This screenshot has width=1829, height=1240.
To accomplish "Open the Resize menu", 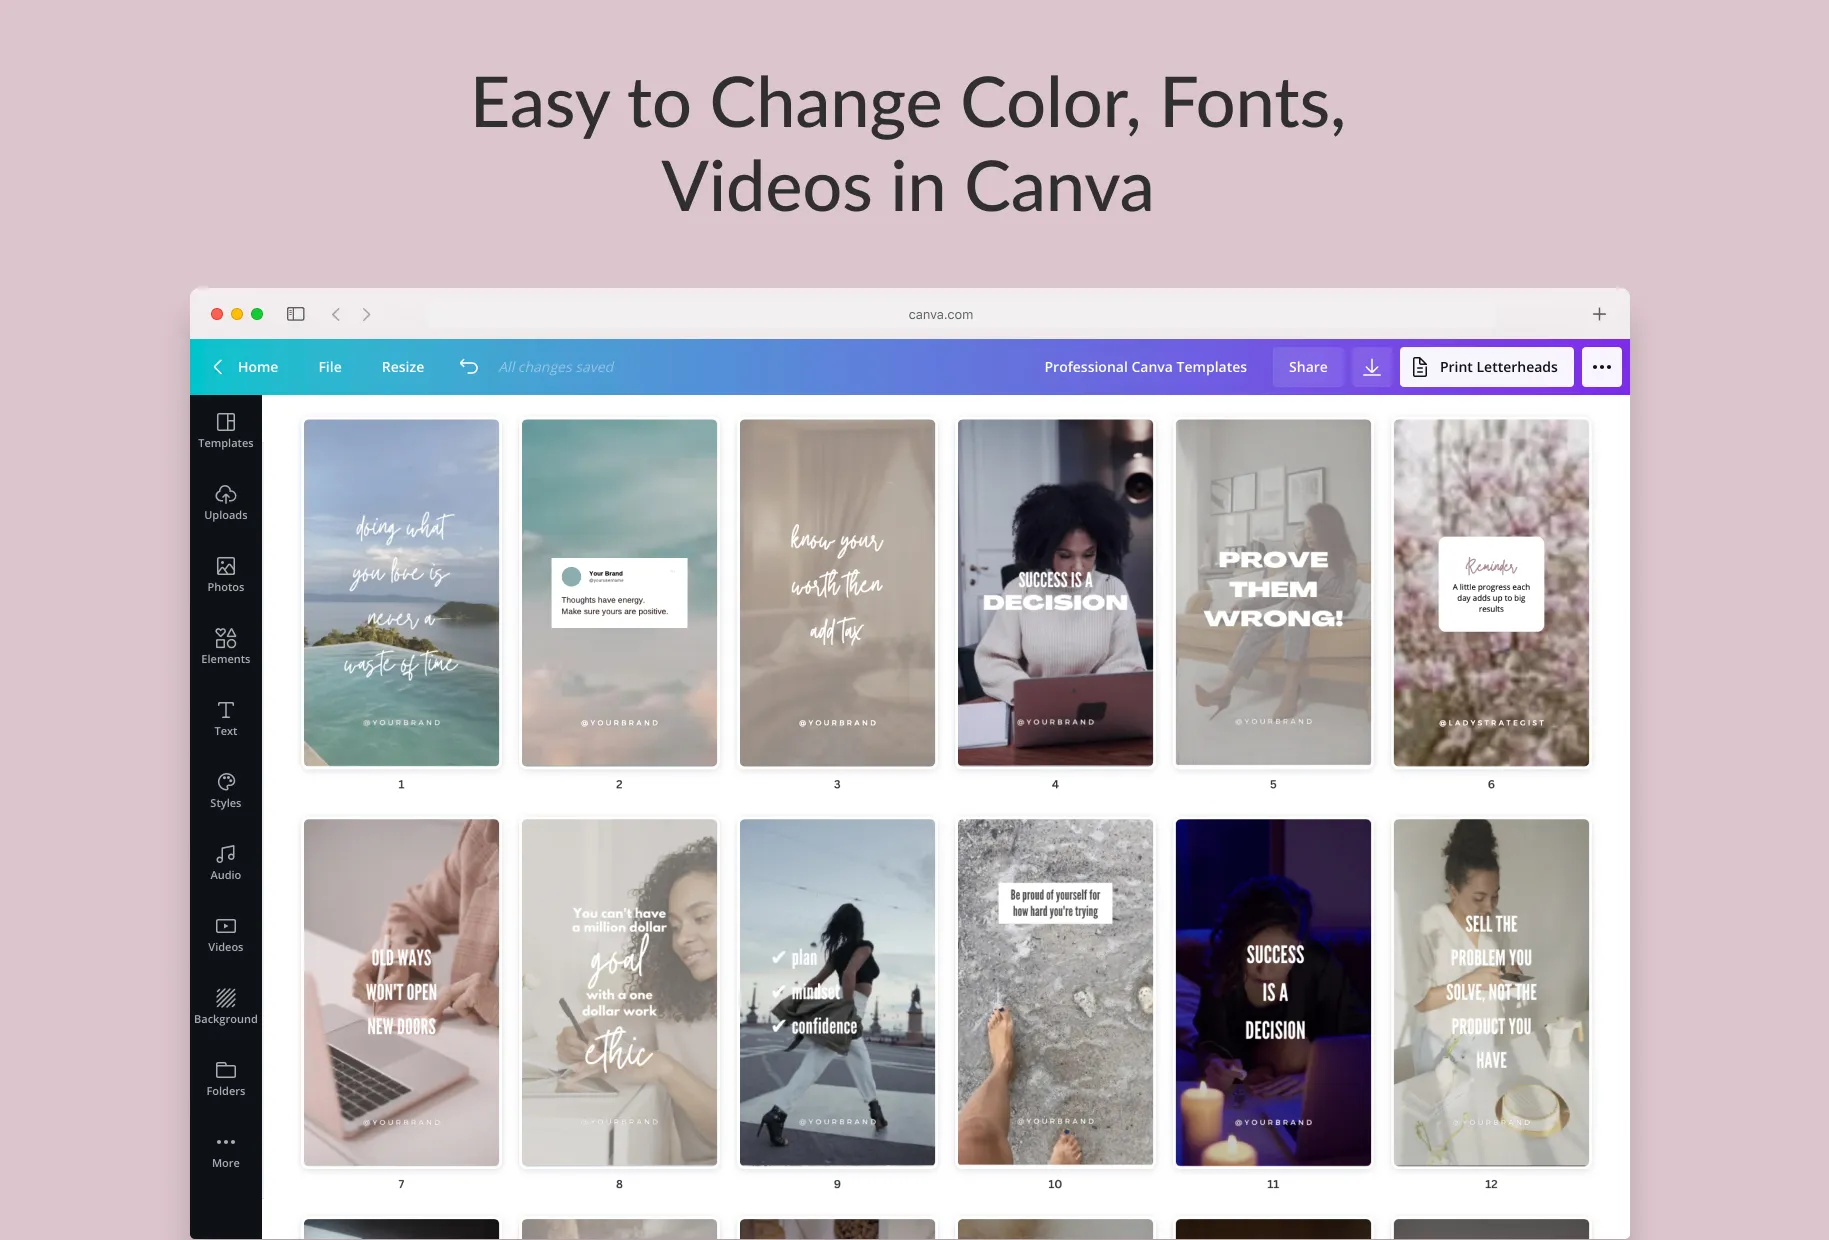I will [x=403, y=367].
